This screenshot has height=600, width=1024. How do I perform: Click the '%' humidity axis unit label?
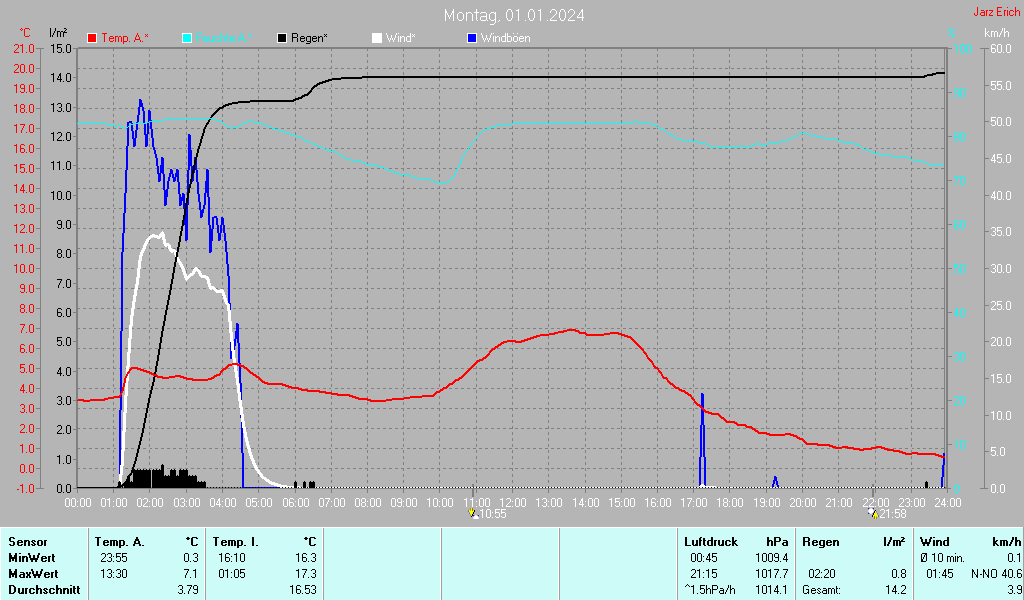[952, 33]
